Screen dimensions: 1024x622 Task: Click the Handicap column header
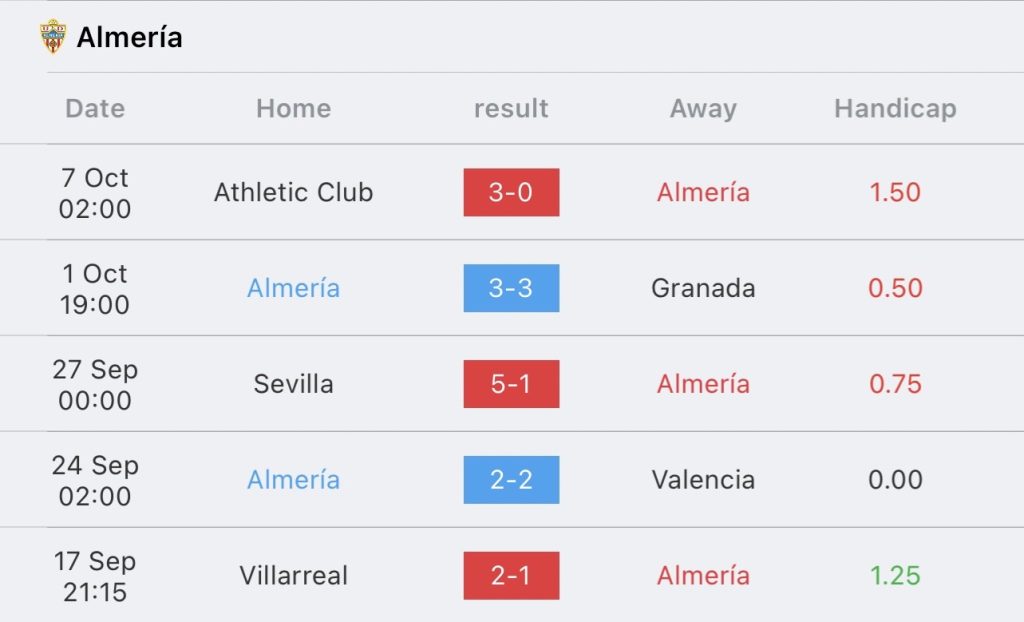(895, 108)
